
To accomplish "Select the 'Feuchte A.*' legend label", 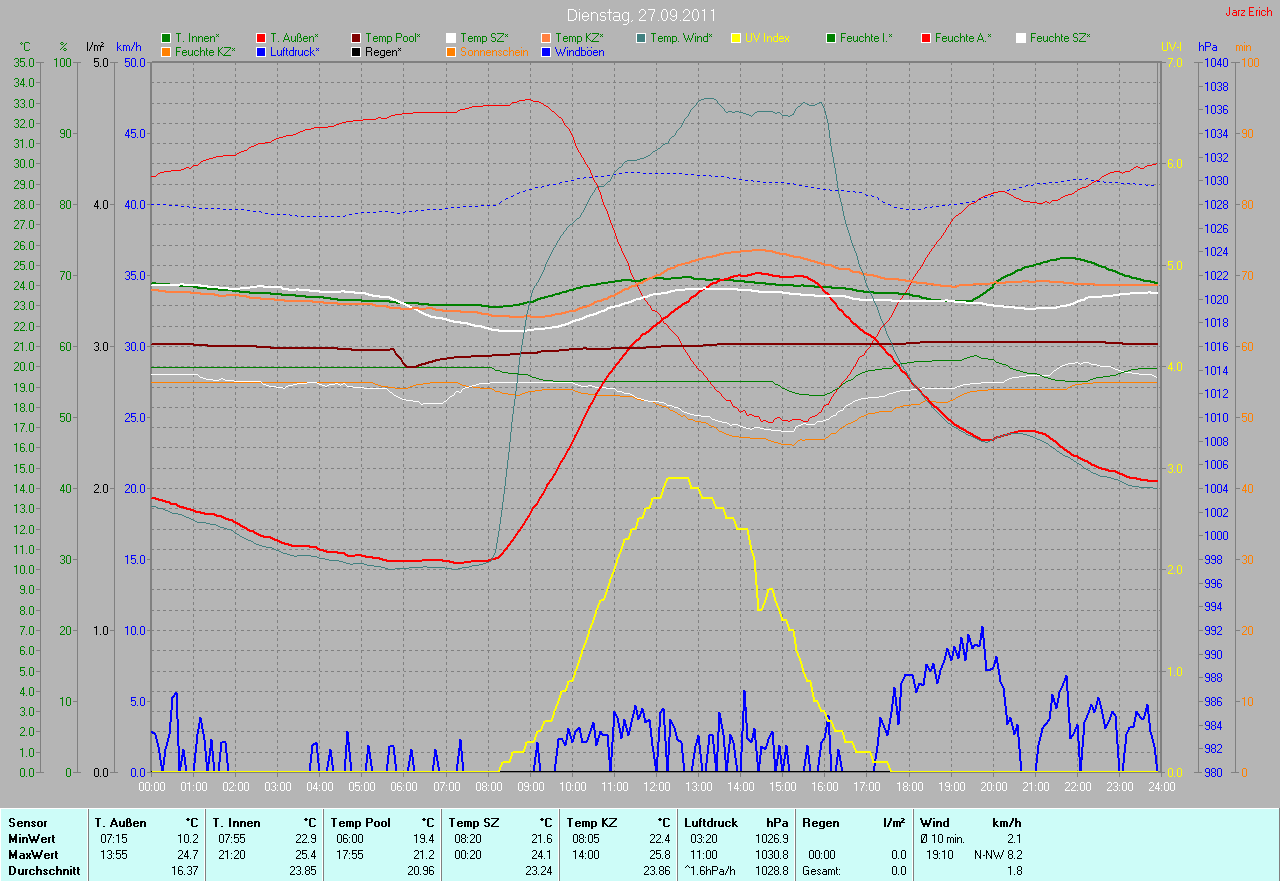I will [963, 38].
